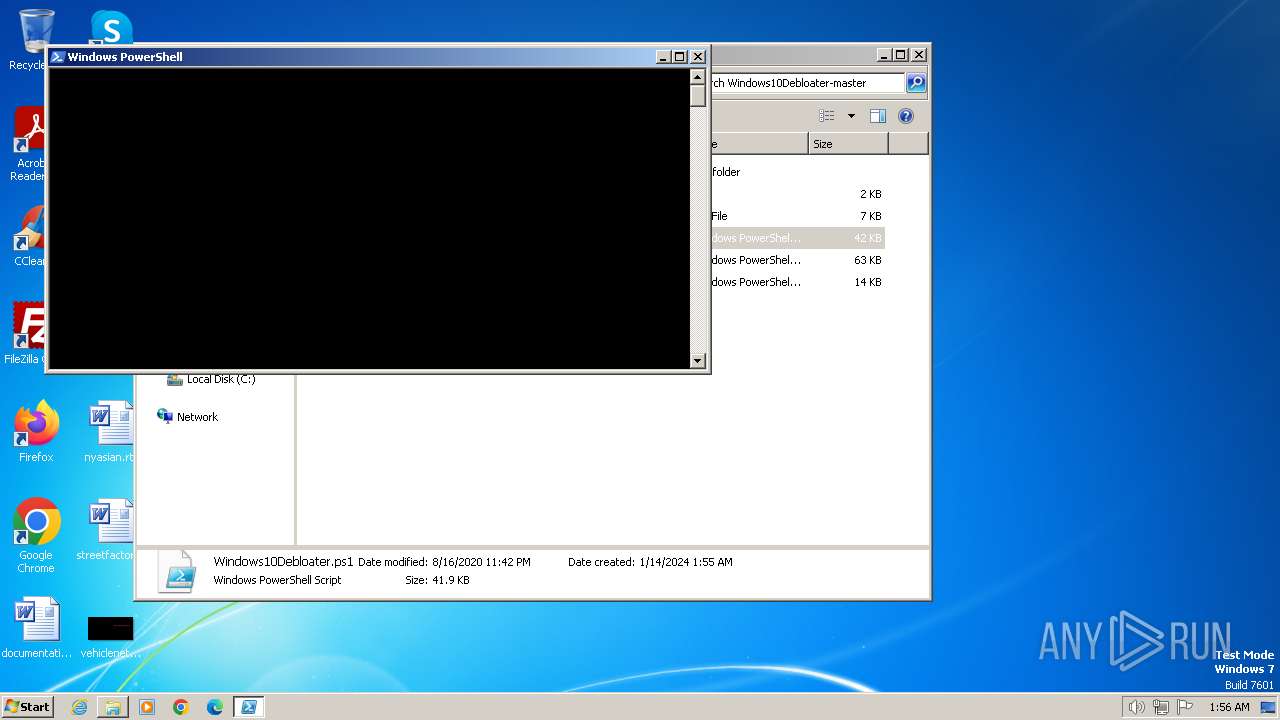Open the documentati... Word file on the desktop
Viewport: 1280px width, 720px height.
point(37,628)
